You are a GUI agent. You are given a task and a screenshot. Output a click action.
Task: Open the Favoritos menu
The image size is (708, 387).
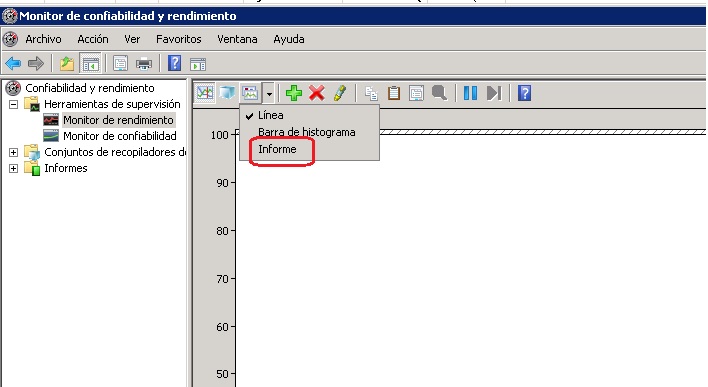point(178,39)
